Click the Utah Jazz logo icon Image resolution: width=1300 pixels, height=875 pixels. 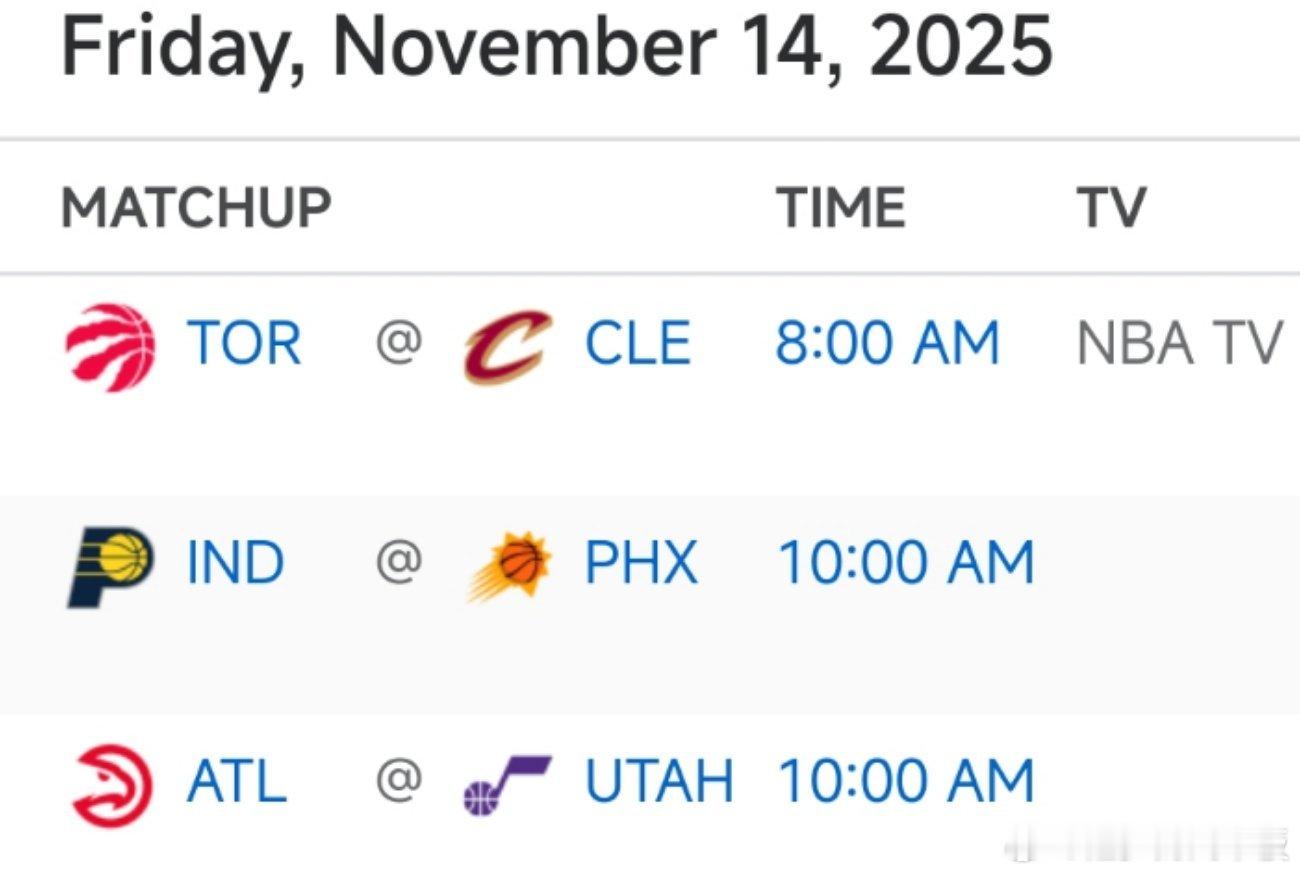tap(507, 785)
